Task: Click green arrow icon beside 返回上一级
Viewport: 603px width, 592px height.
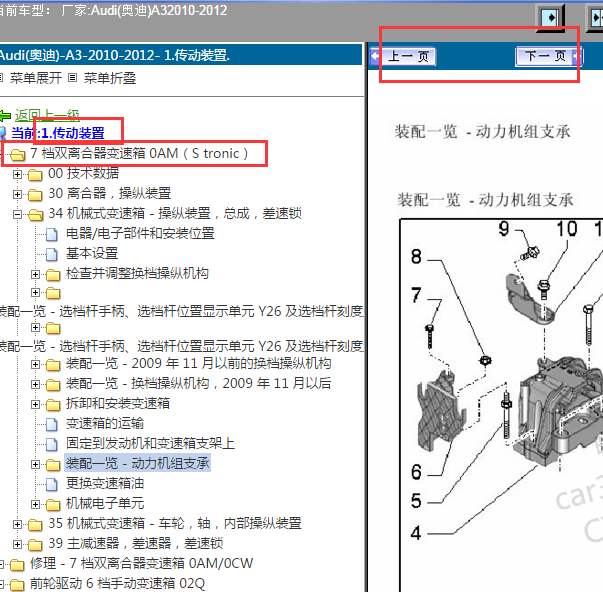Action: 5,115
